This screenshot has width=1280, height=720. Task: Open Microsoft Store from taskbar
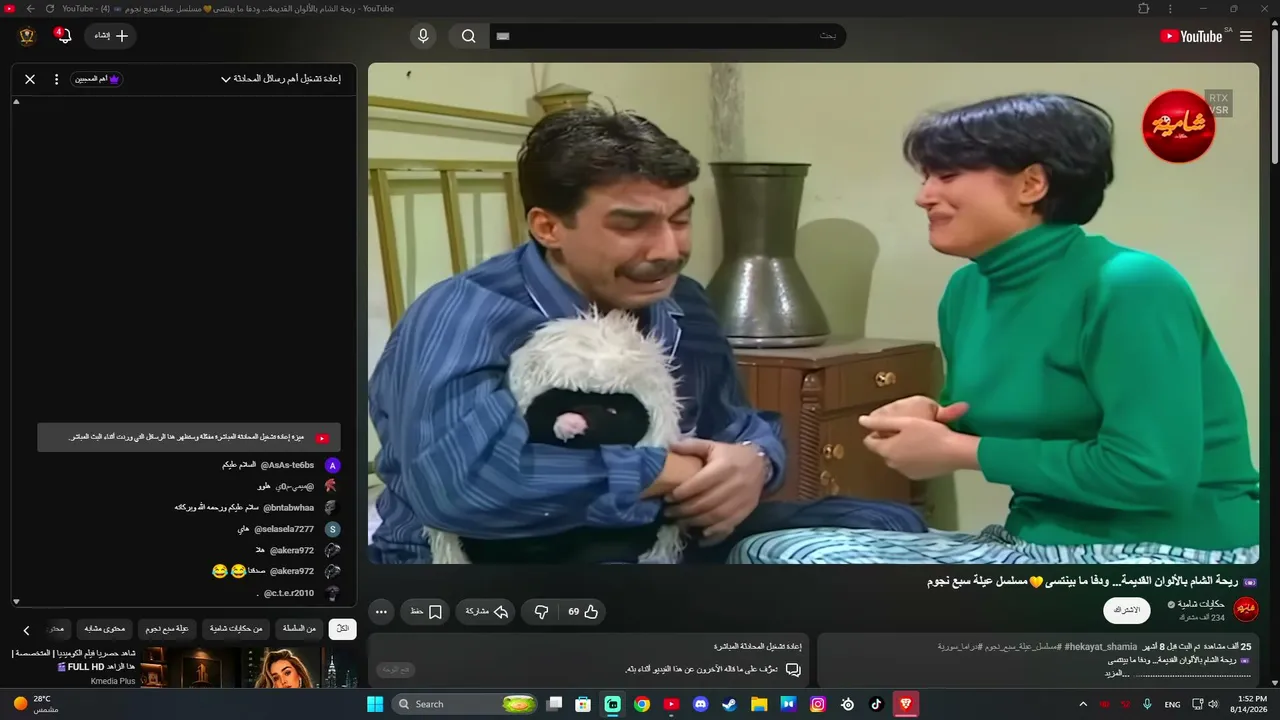(583, 704)
